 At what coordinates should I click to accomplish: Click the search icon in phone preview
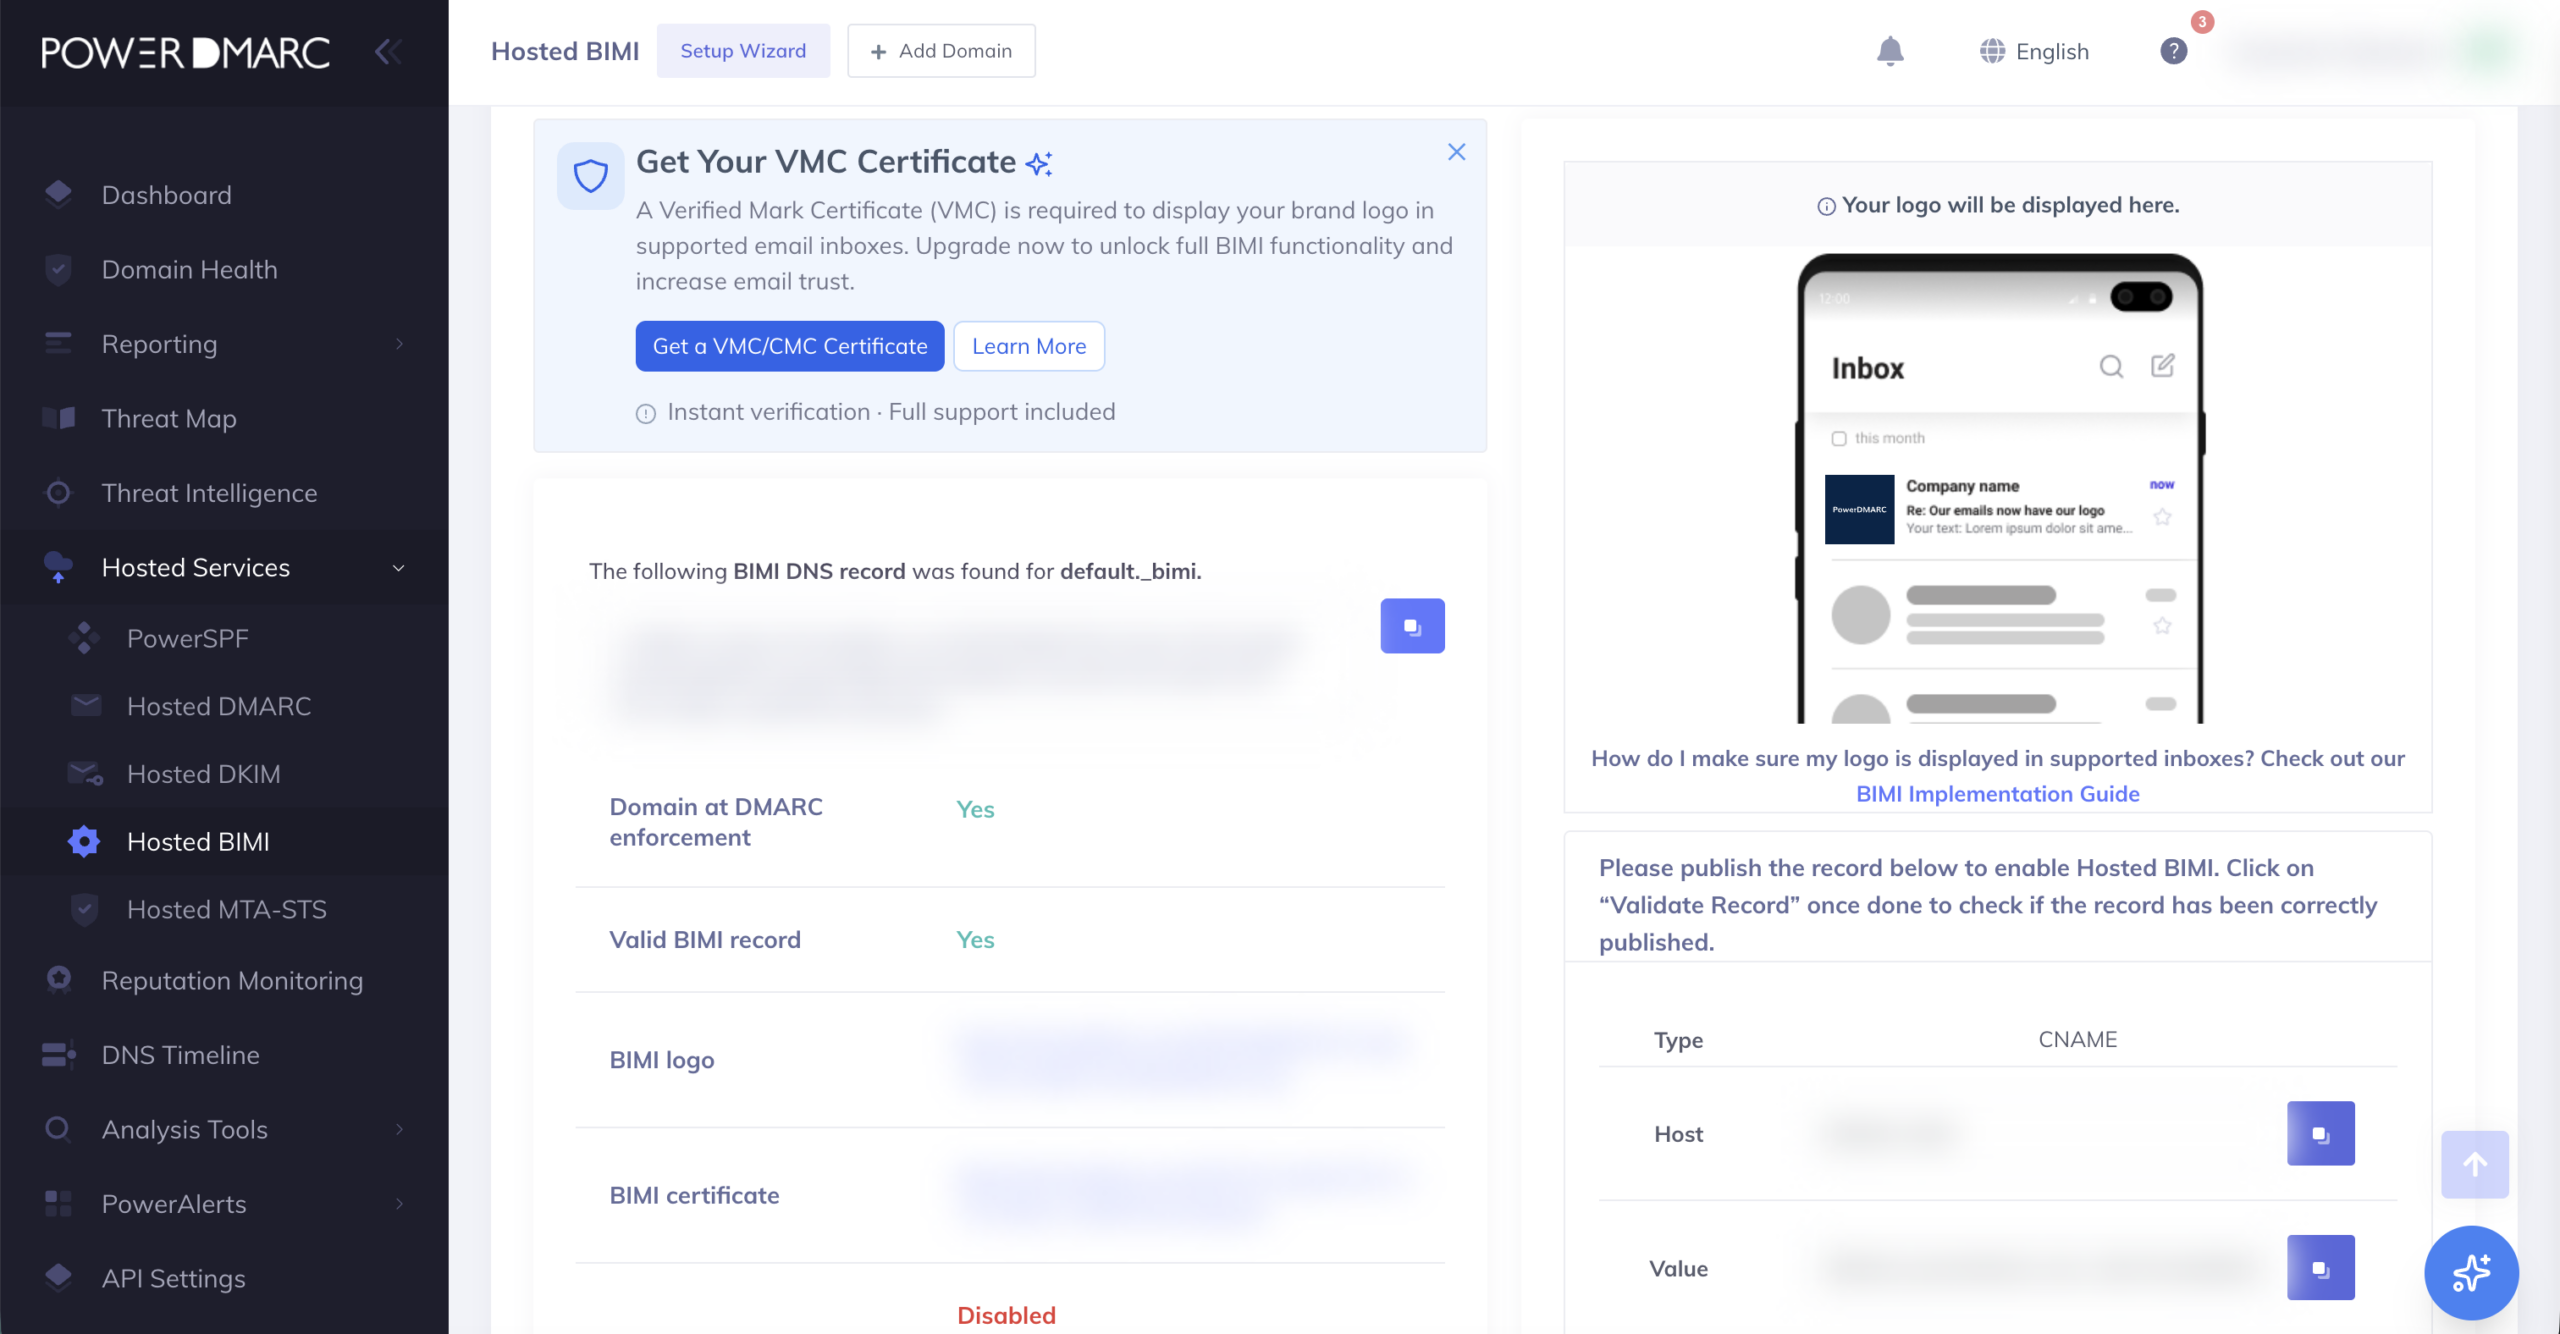(2111, 367)
